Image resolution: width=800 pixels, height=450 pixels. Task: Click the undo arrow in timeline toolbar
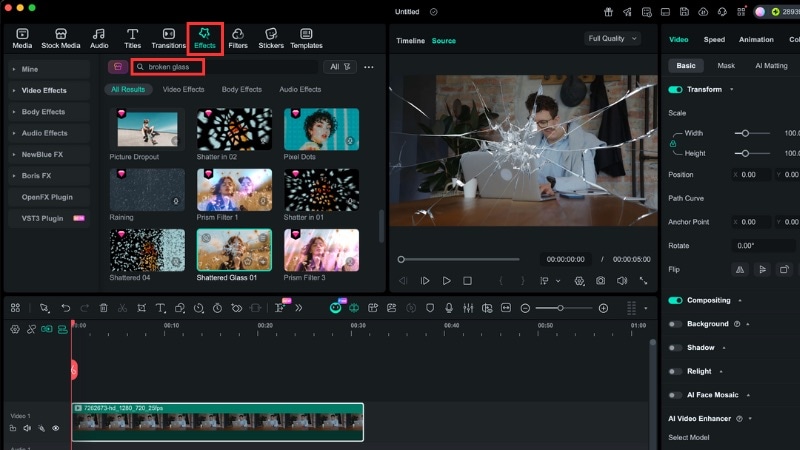[65, 308]
